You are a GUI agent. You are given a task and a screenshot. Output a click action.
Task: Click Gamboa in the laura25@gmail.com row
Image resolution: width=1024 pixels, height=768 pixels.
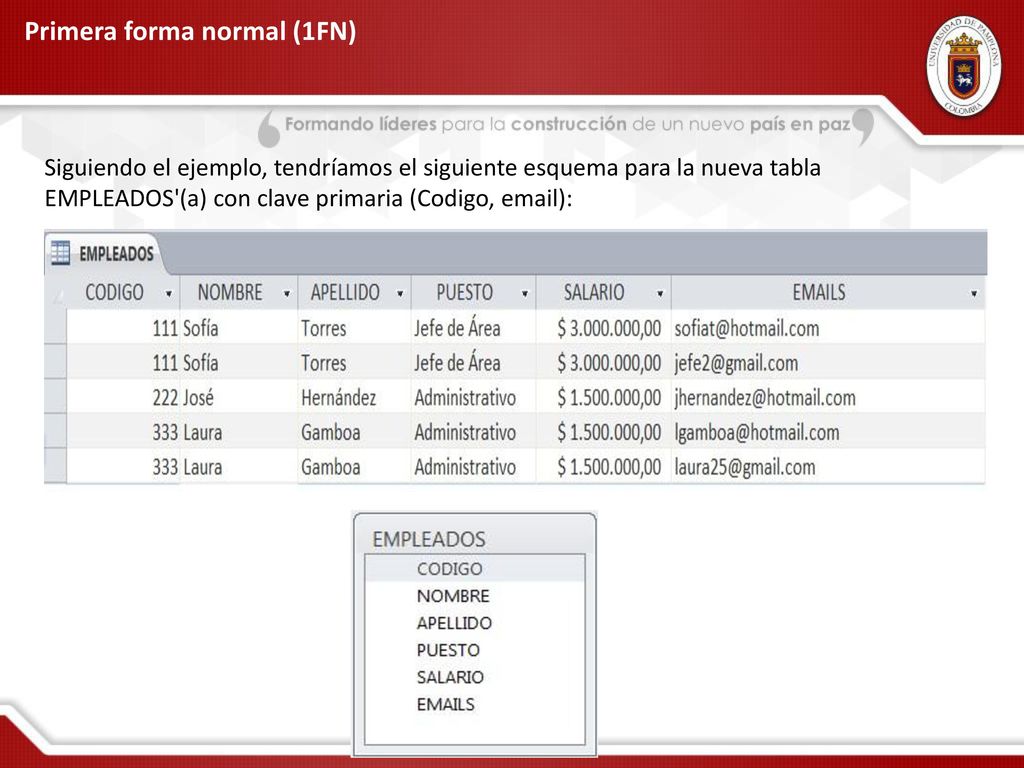pyautogui.click(x=355, y=466)
